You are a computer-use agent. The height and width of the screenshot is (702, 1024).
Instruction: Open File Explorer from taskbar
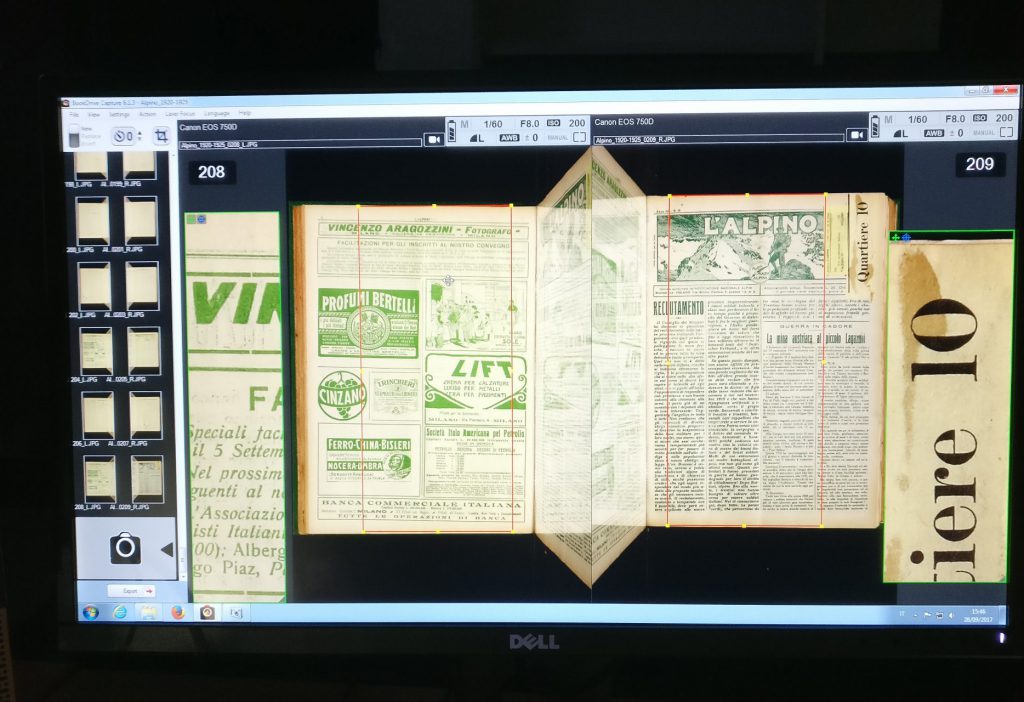[x=148, y=613]
